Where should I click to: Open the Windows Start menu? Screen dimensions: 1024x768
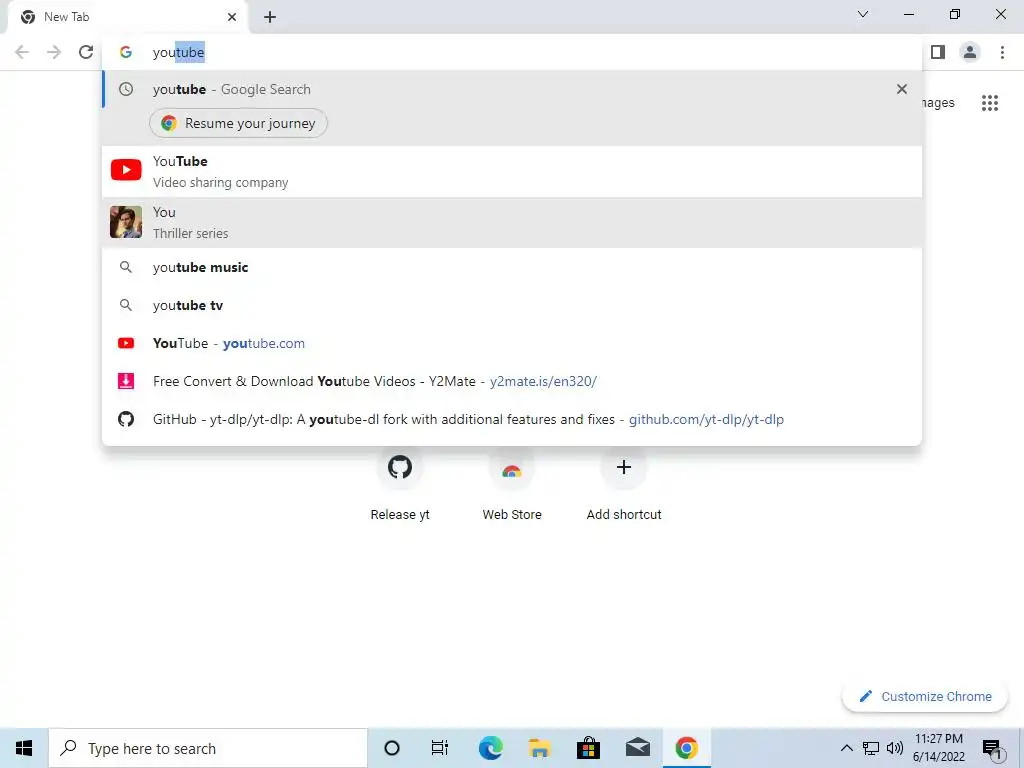click(x=24, y=748)
